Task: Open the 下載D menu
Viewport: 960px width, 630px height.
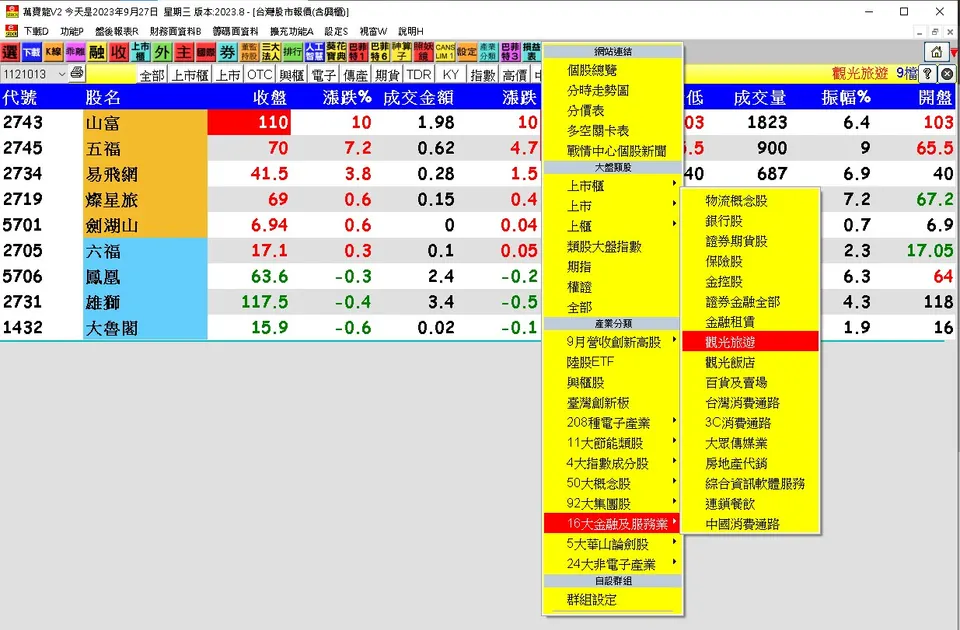Action: [36, 31]
